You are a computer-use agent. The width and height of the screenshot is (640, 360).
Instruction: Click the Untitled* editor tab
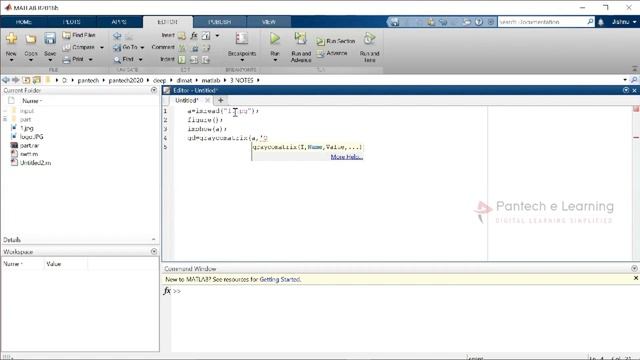point(187,100)
